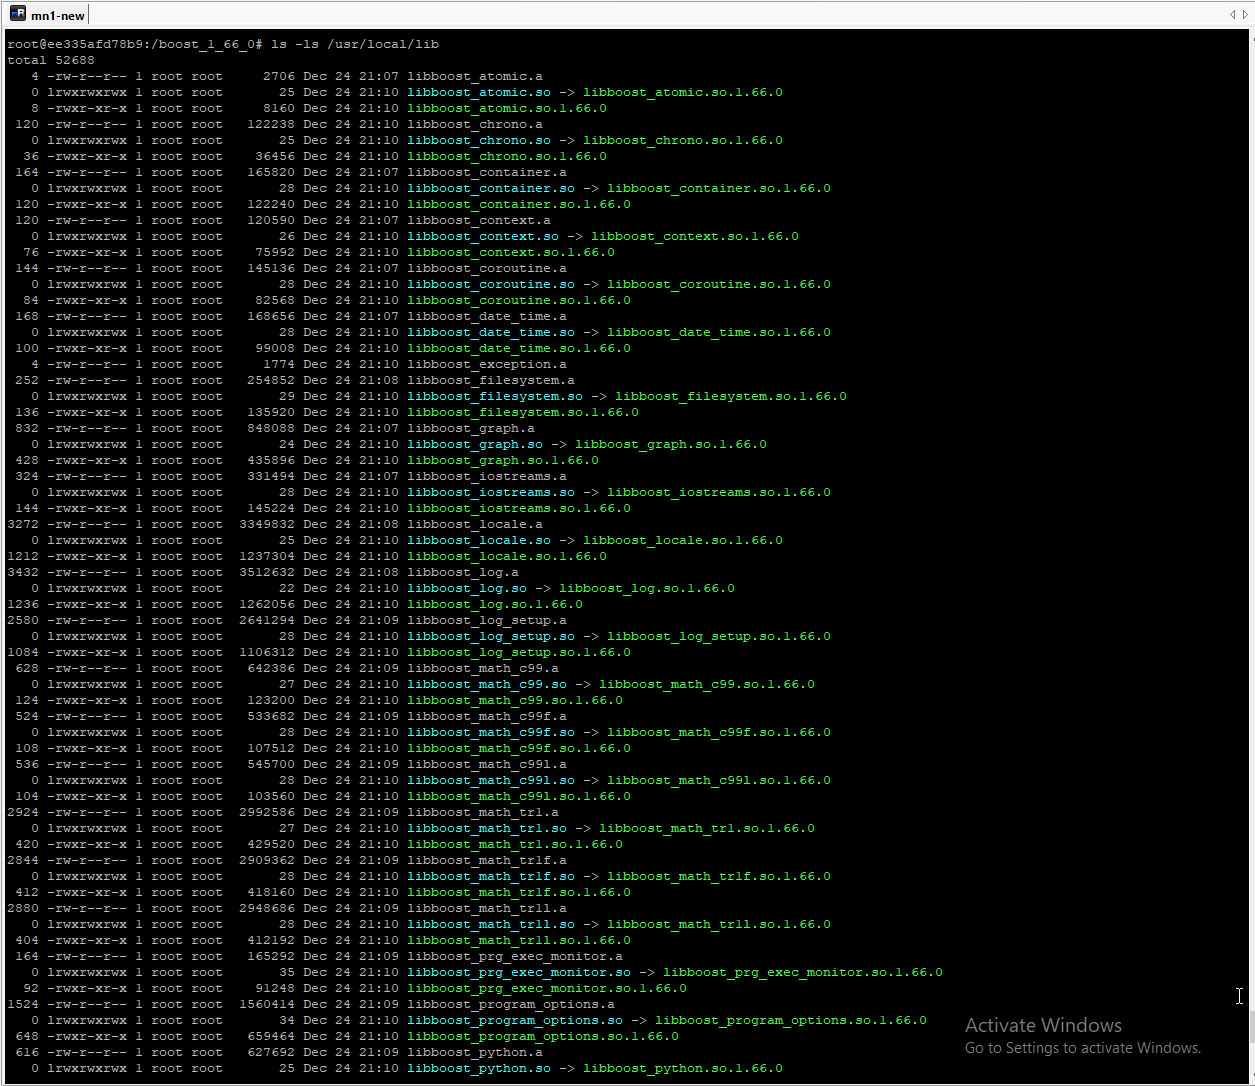The height and width of the screenshot is (1086, 1255).
Task: Click the file name libboost_atomic.a
Action: (475, 76)
